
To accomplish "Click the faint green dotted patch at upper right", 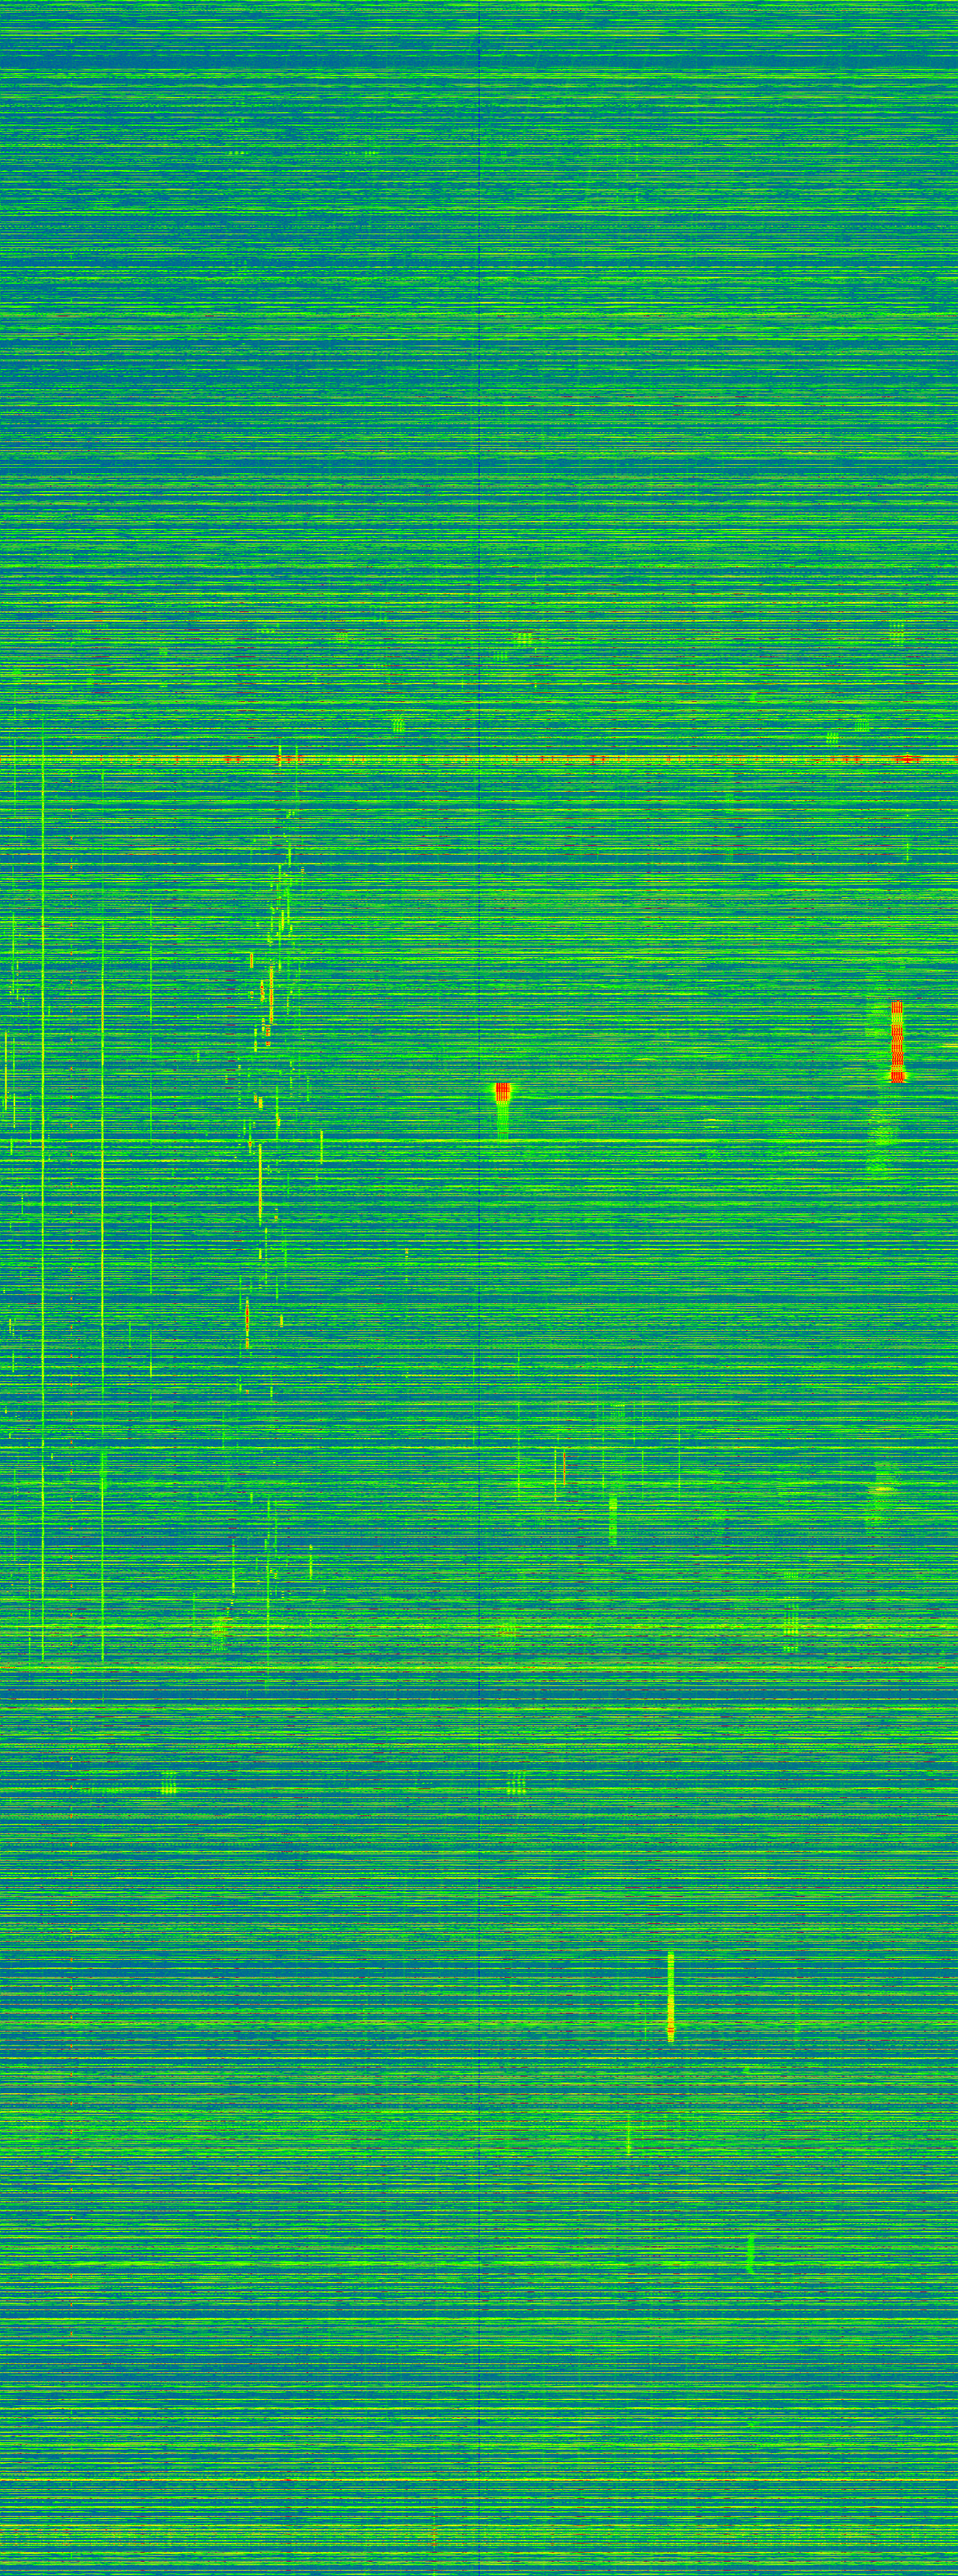I will 897,632.
